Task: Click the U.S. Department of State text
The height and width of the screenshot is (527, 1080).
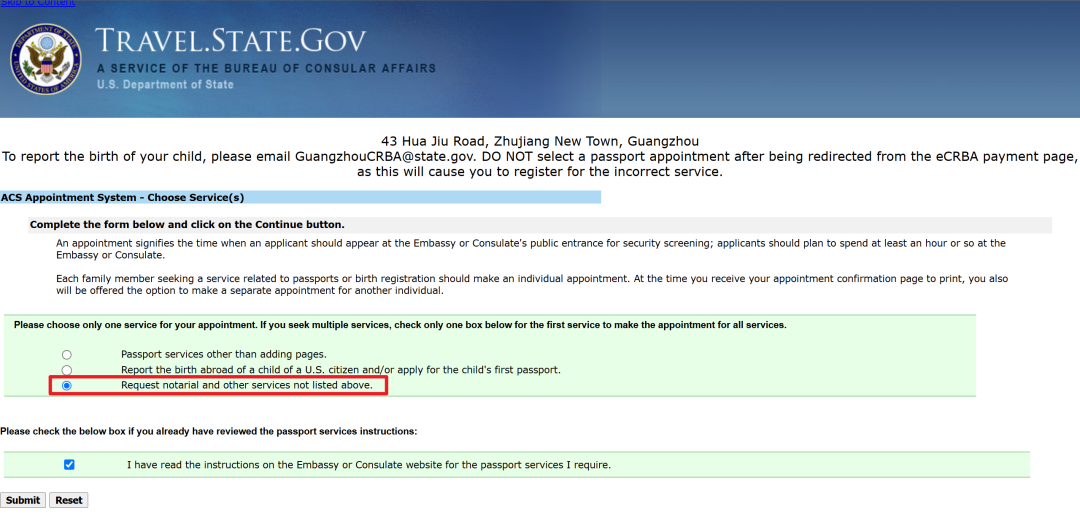Action: [165, 85]
